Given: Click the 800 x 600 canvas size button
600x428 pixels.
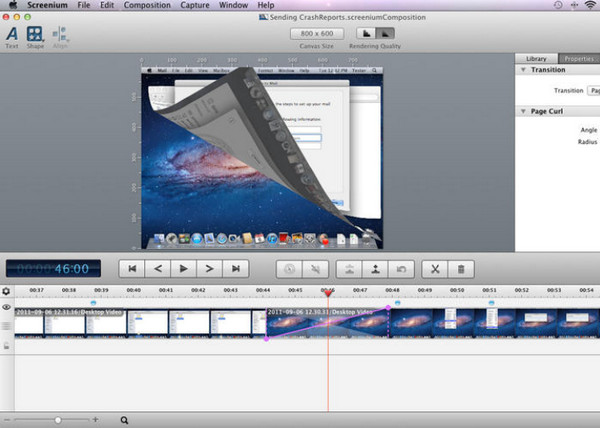Looking at the screenshot, I should click(316, 33).
